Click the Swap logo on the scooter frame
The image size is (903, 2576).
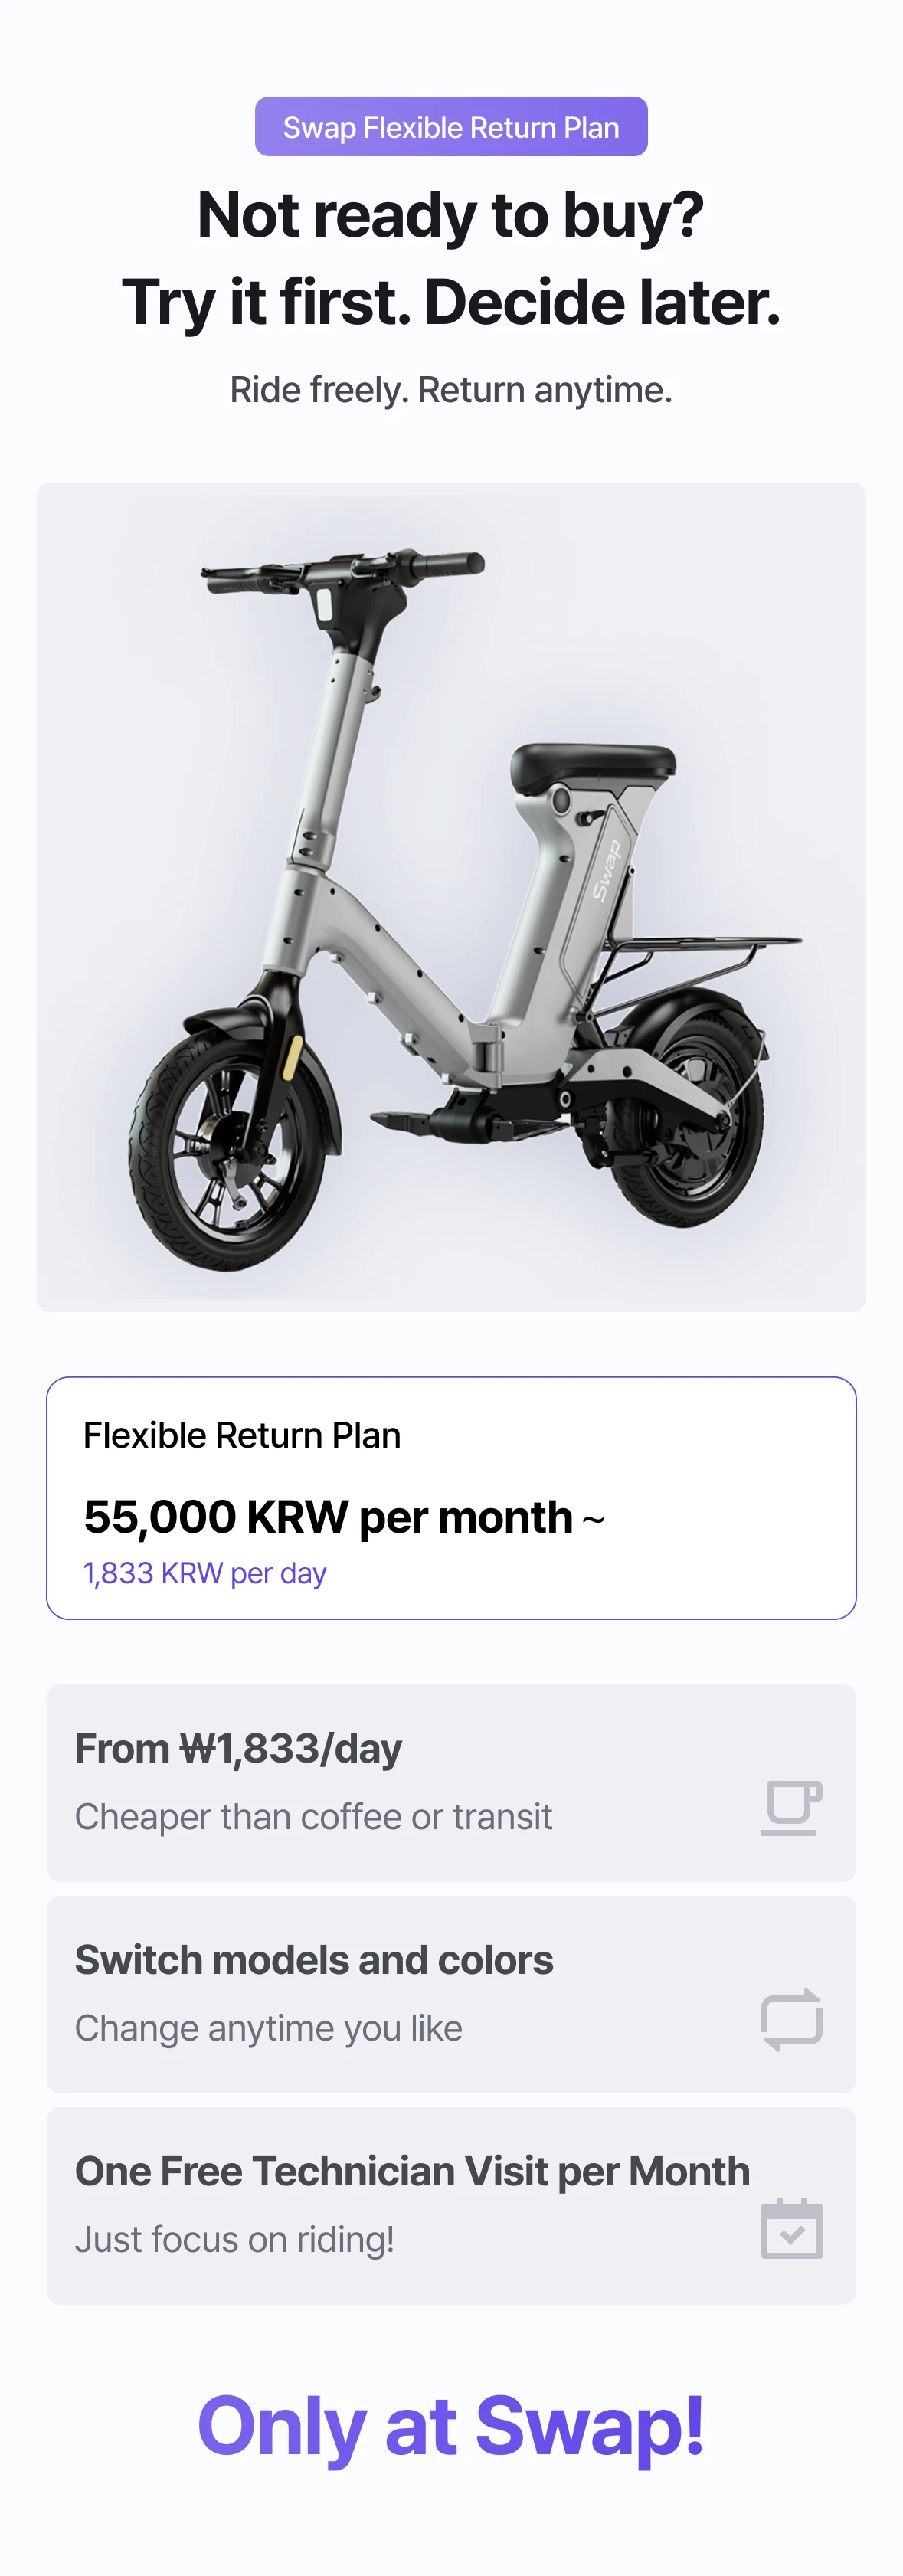[607, 871]
